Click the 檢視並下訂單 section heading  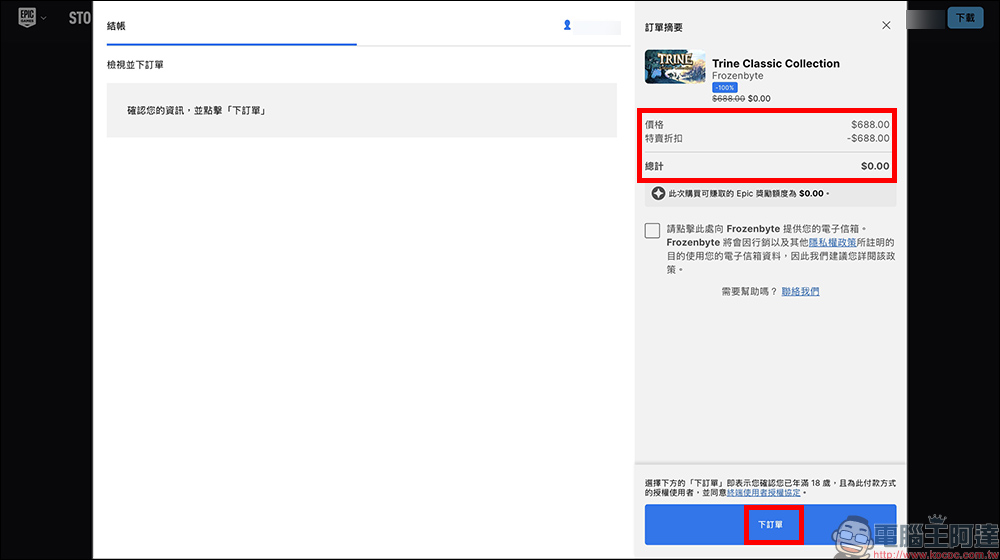135,65
